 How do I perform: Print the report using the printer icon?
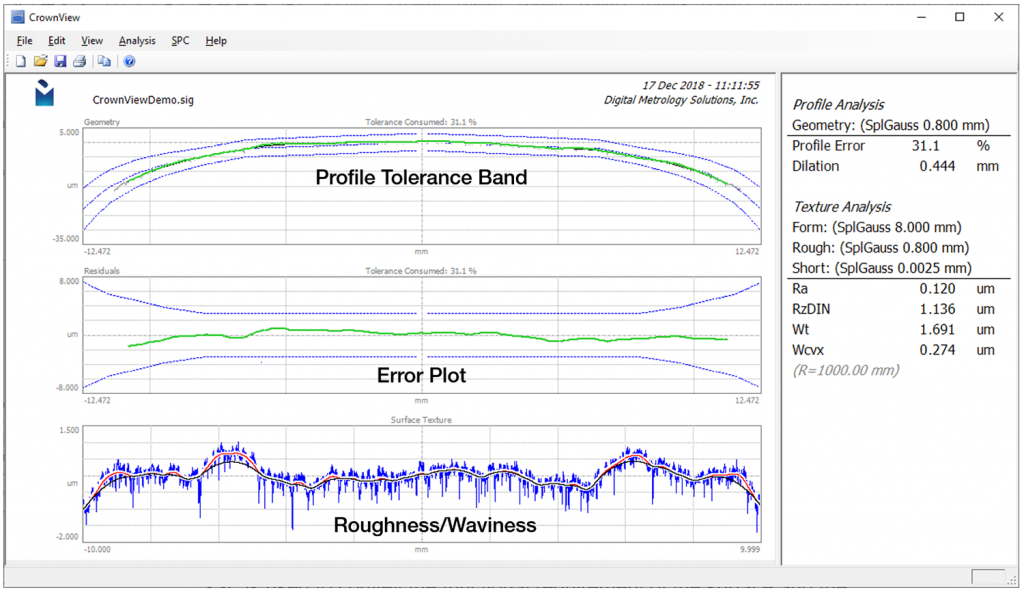[x=79, y=61]
